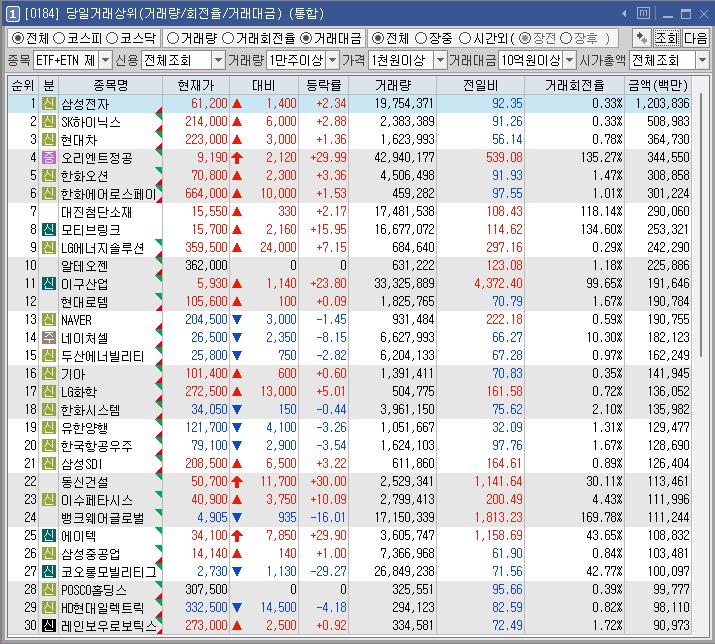Select the 삼성전자 stock name
The width and height of the screenshot is (715, 644).
coord(85,104)
